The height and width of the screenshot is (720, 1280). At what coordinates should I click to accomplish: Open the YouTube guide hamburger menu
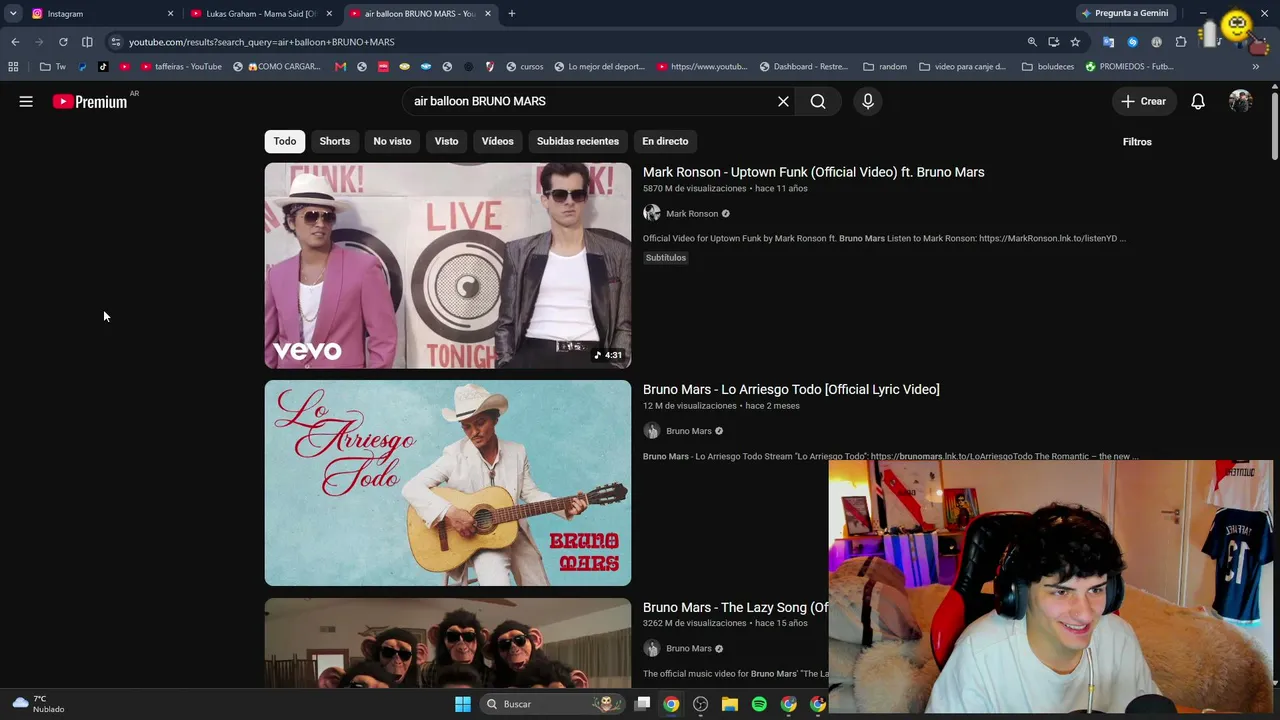point(26,101)
